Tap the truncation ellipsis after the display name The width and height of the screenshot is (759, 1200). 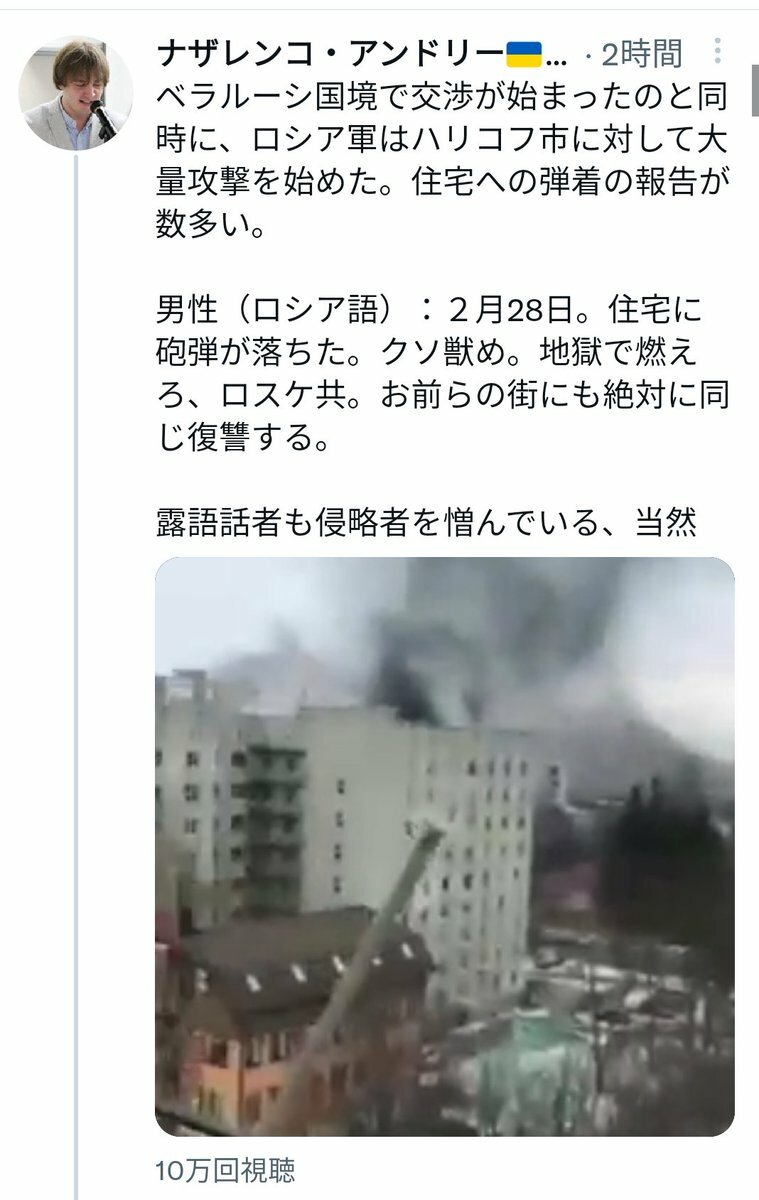pyautogui.click(x=559, y=55)
